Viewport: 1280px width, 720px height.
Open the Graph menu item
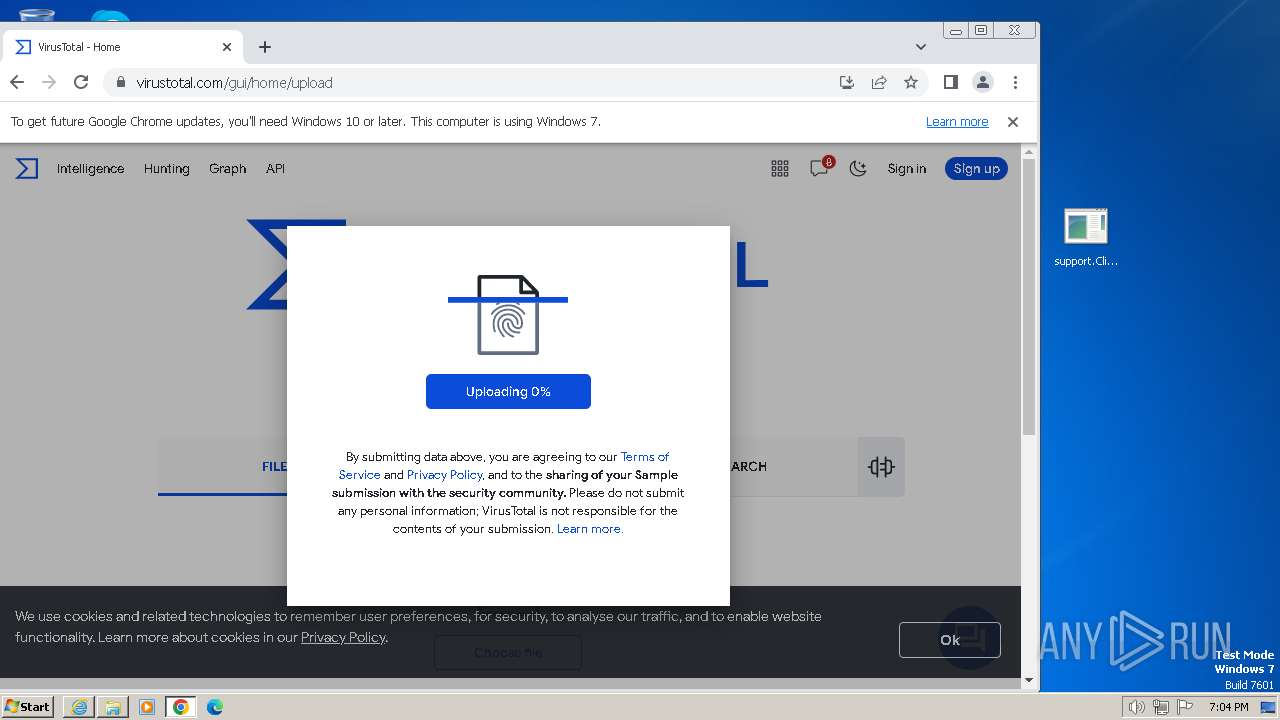[227, 169]
